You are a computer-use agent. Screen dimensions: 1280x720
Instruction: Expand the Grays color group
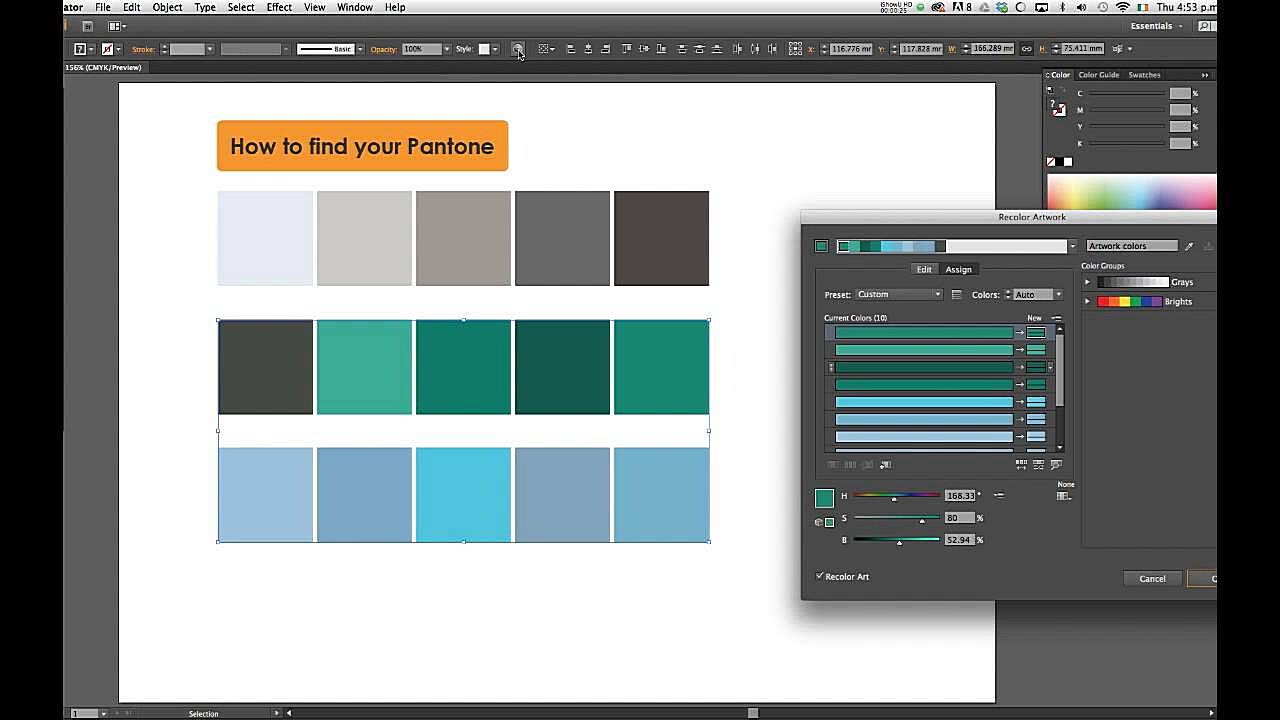[x=1088, y=282]
